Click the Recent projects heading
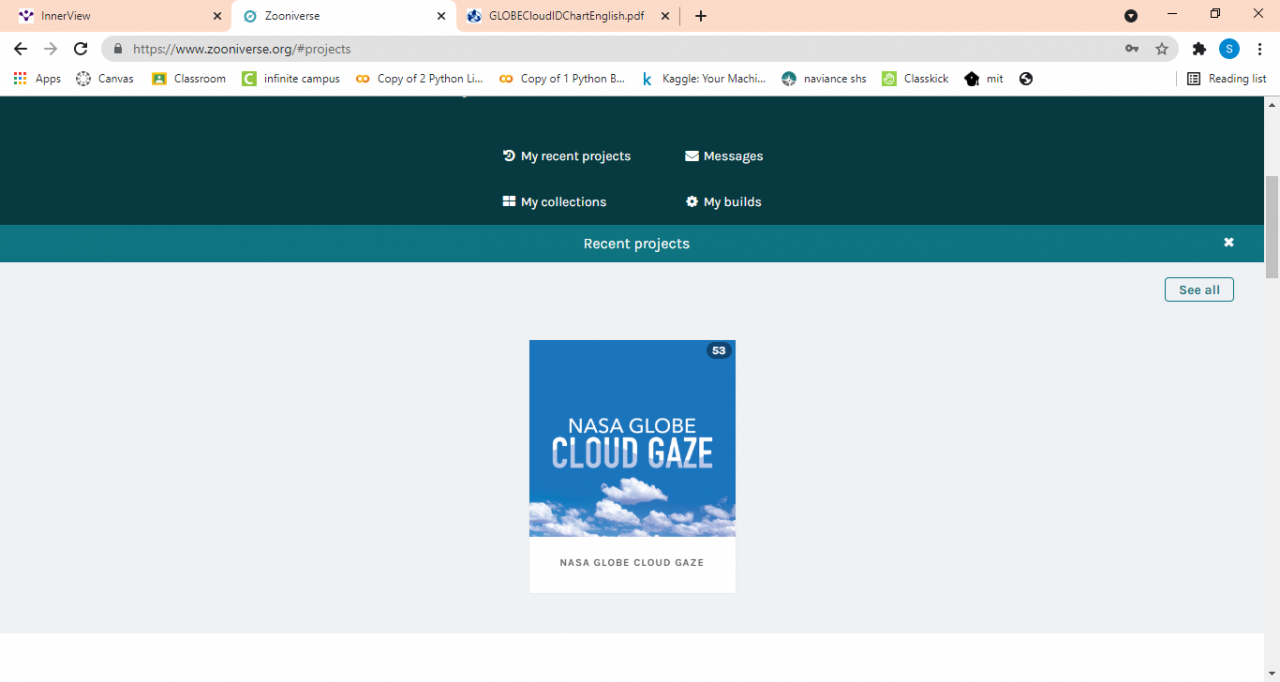Screen dimensions: 1280x682 point(636,244)
